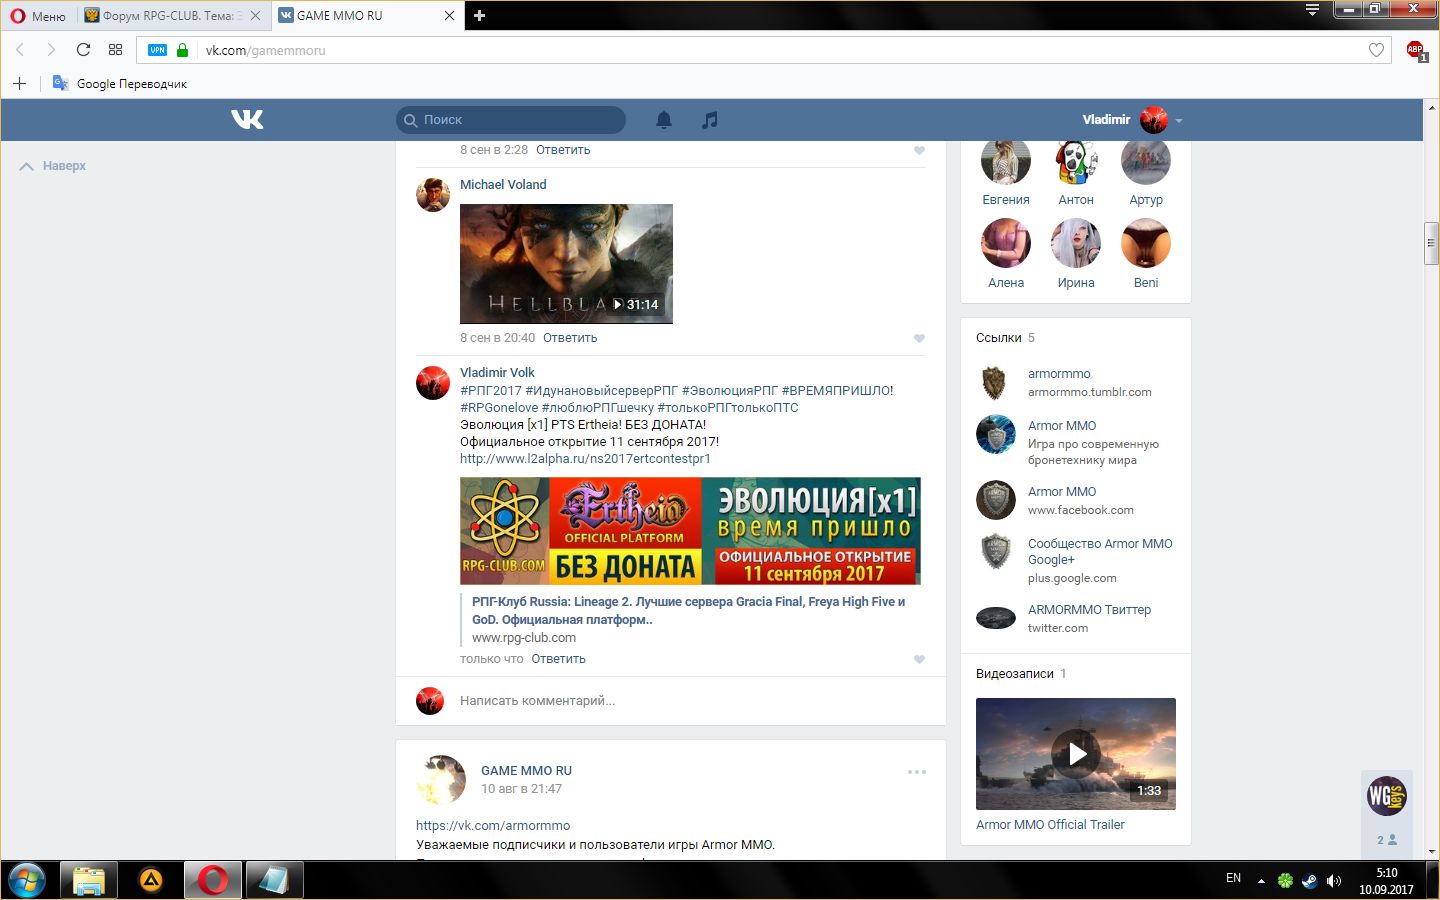This screenshot has width=1440, height=900.
Task: Open the volume control in system tray
Action: pos(1334,881)
